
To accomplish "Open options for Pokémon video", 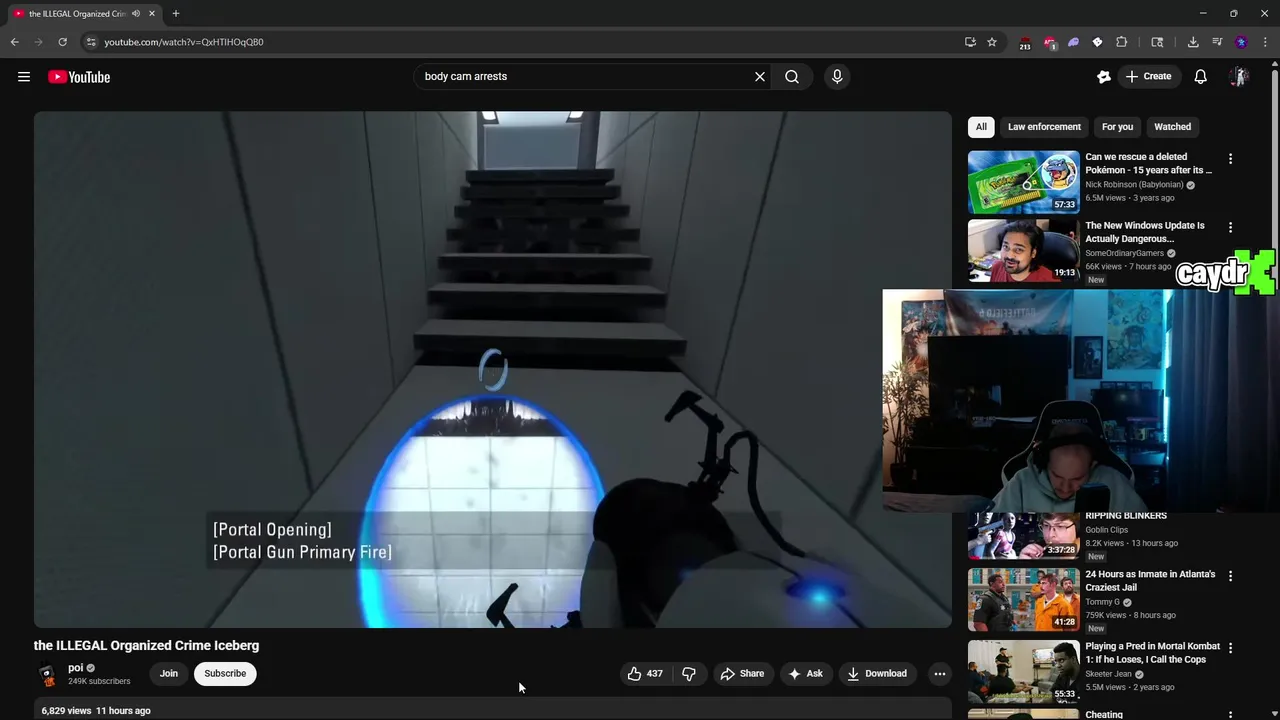I will coord(1230,159).
